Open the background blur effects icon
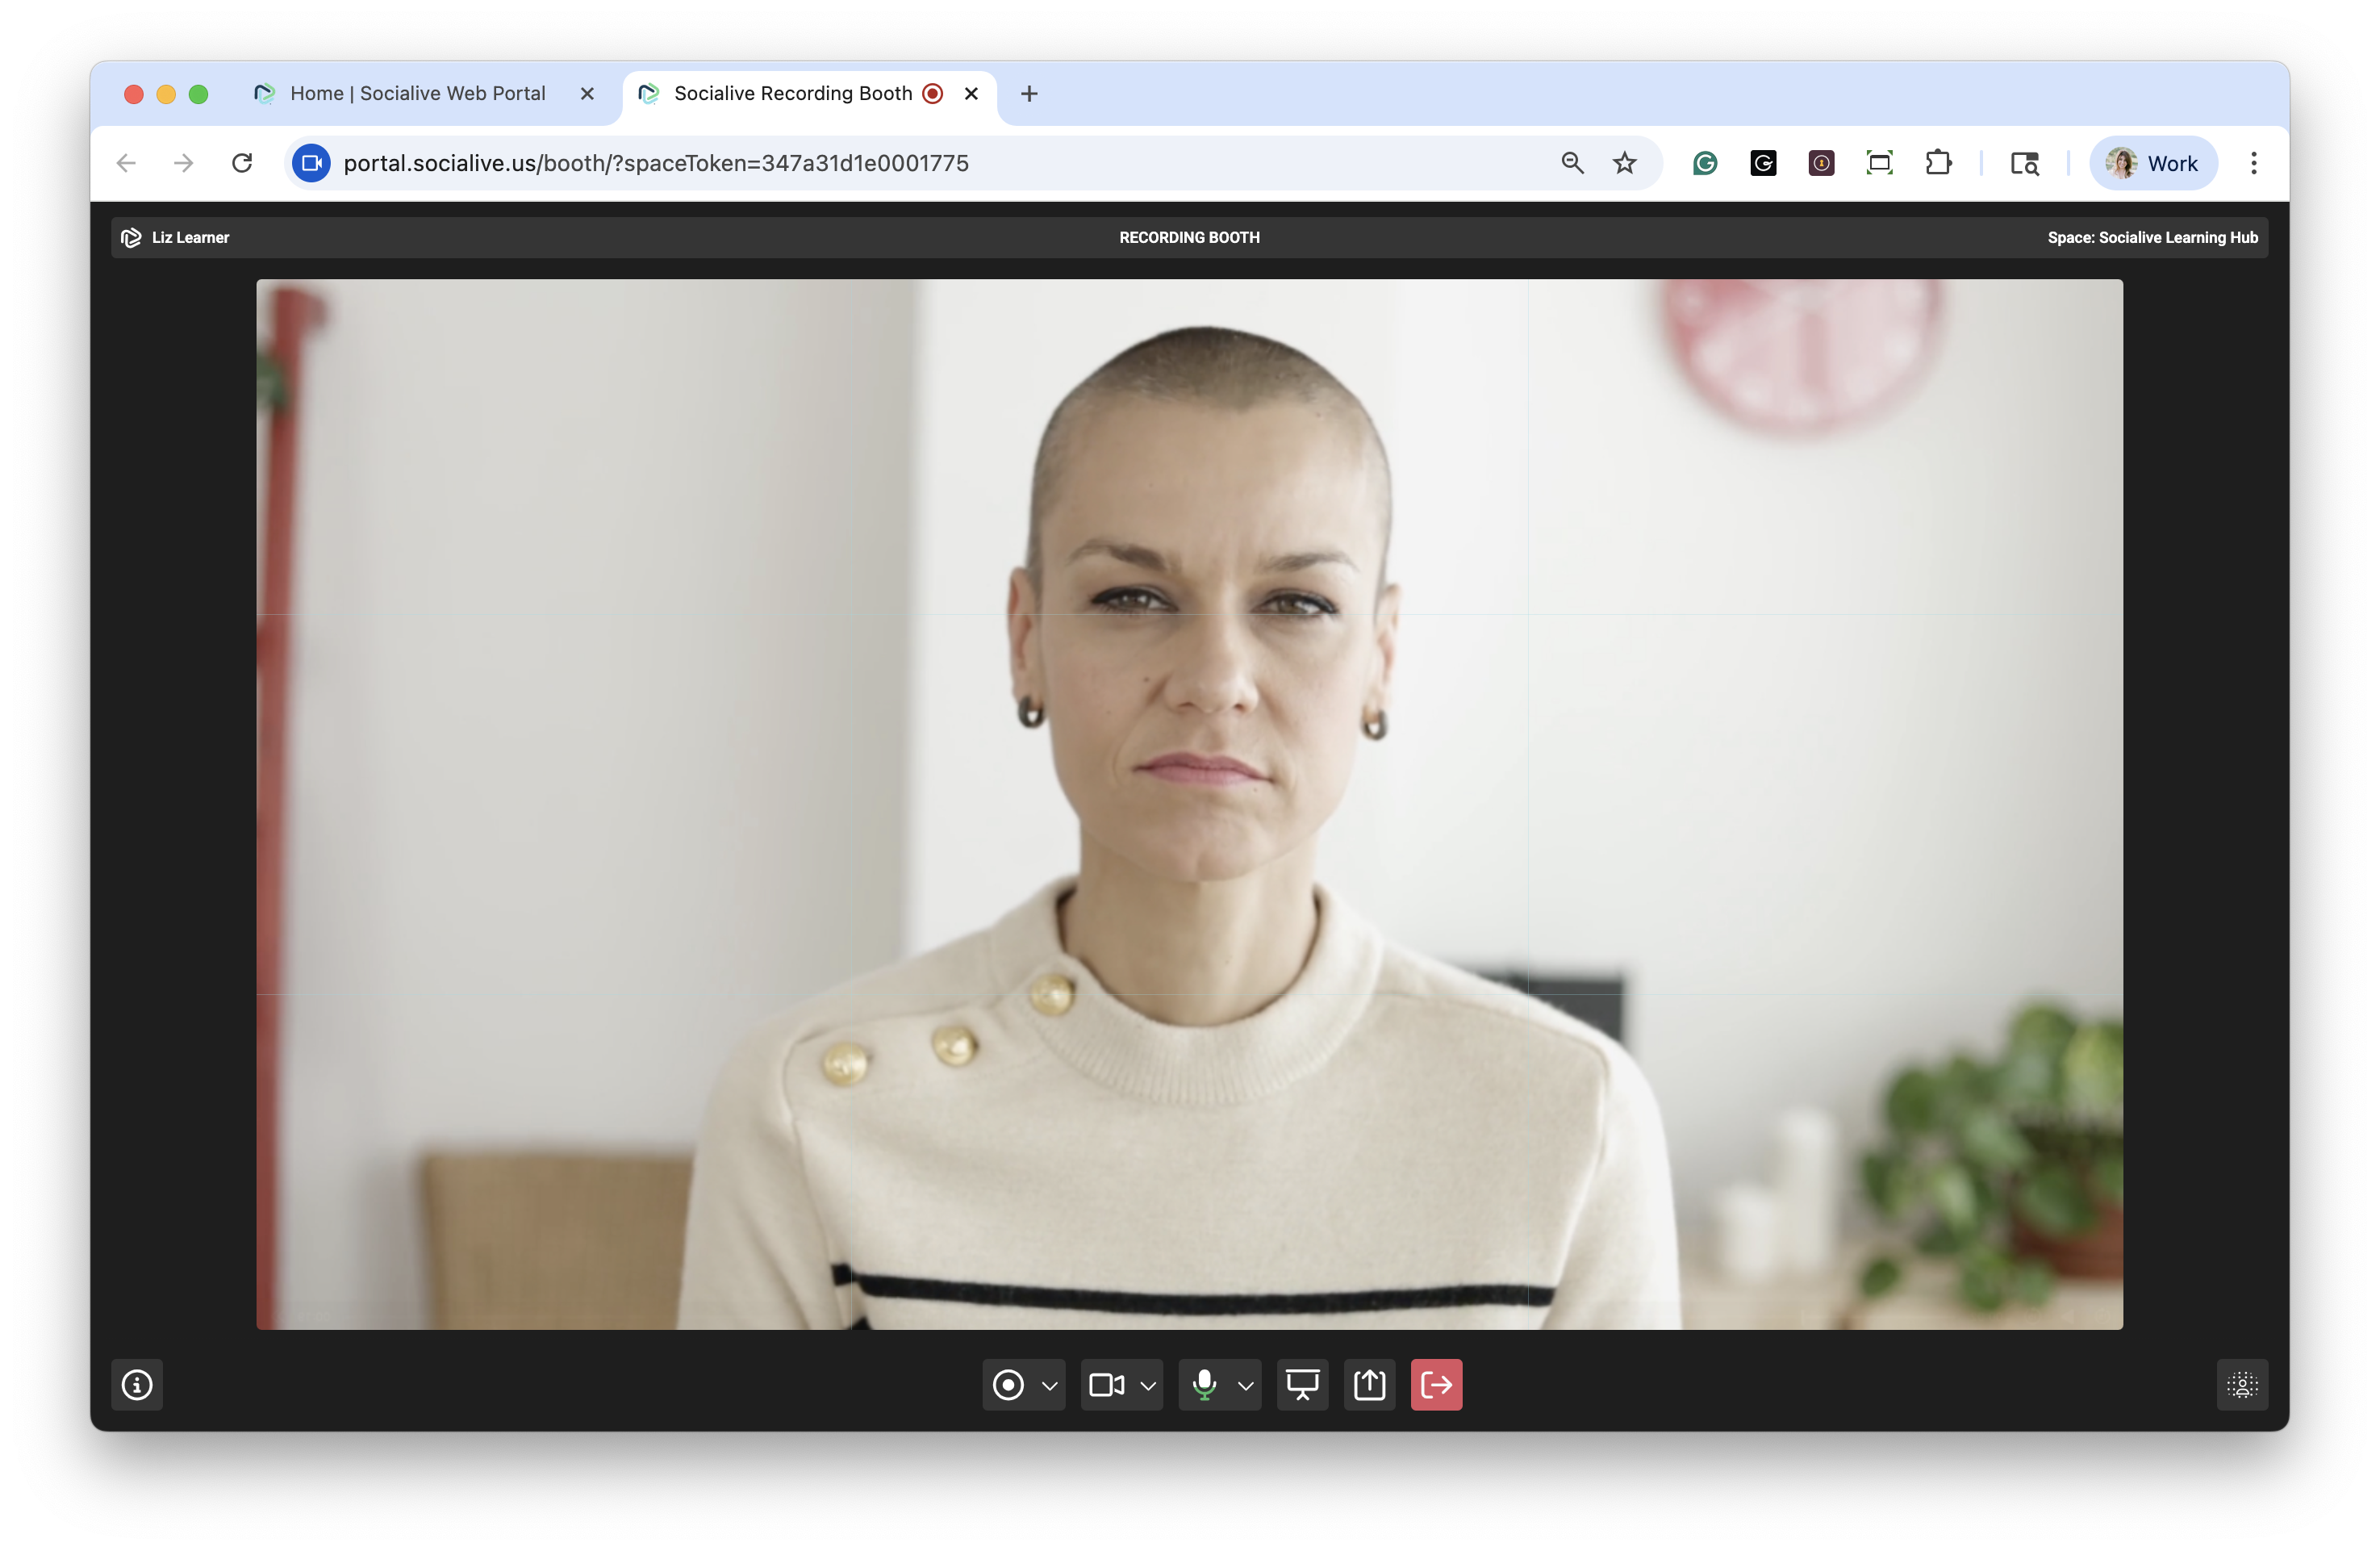Viewport: 2380px width, 1551px height. [x=2242, y=1385]
